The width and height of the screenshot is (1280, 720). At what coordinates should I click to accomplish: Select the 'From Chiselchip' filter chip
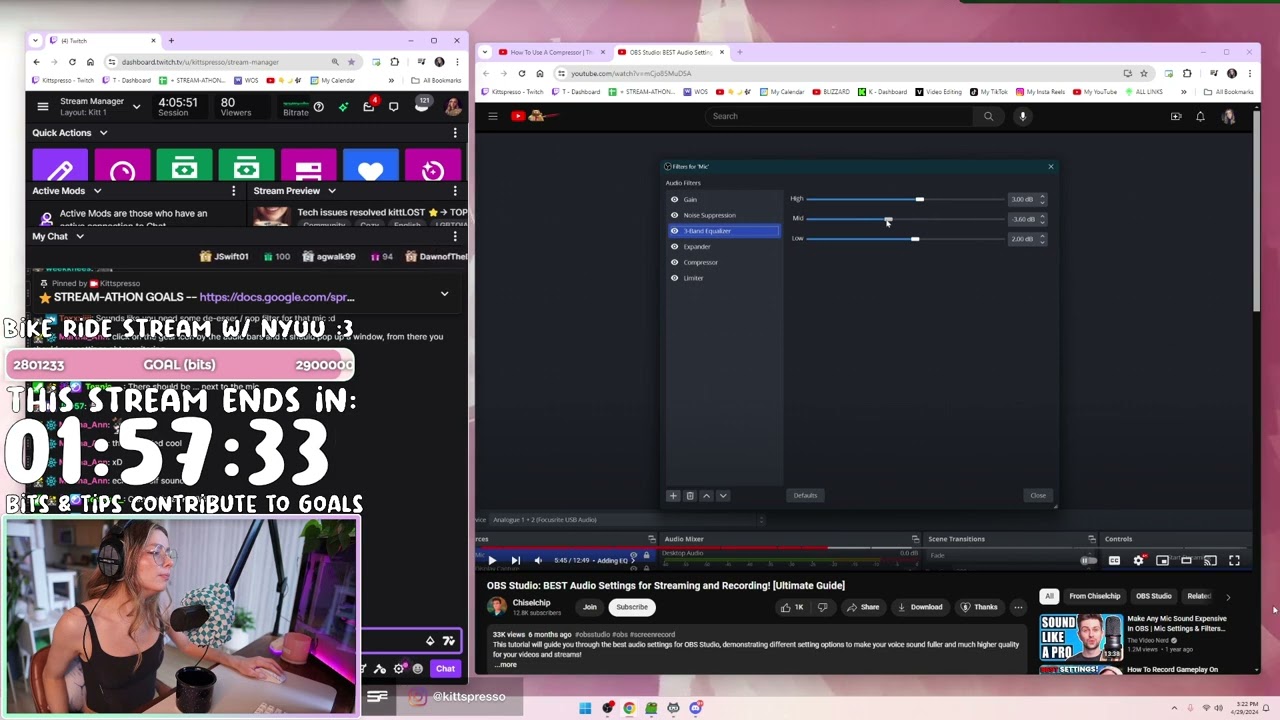(1094, 596)
